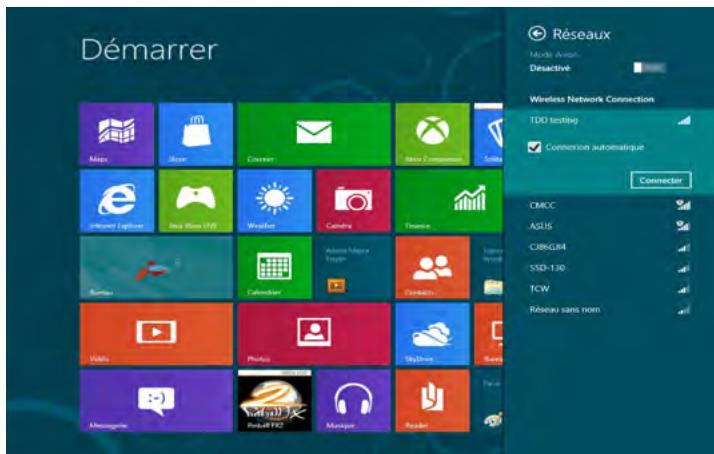This screenshot has height=454, width=714.
Task: Launch the Store app tile
Action: tap(194, 132)
